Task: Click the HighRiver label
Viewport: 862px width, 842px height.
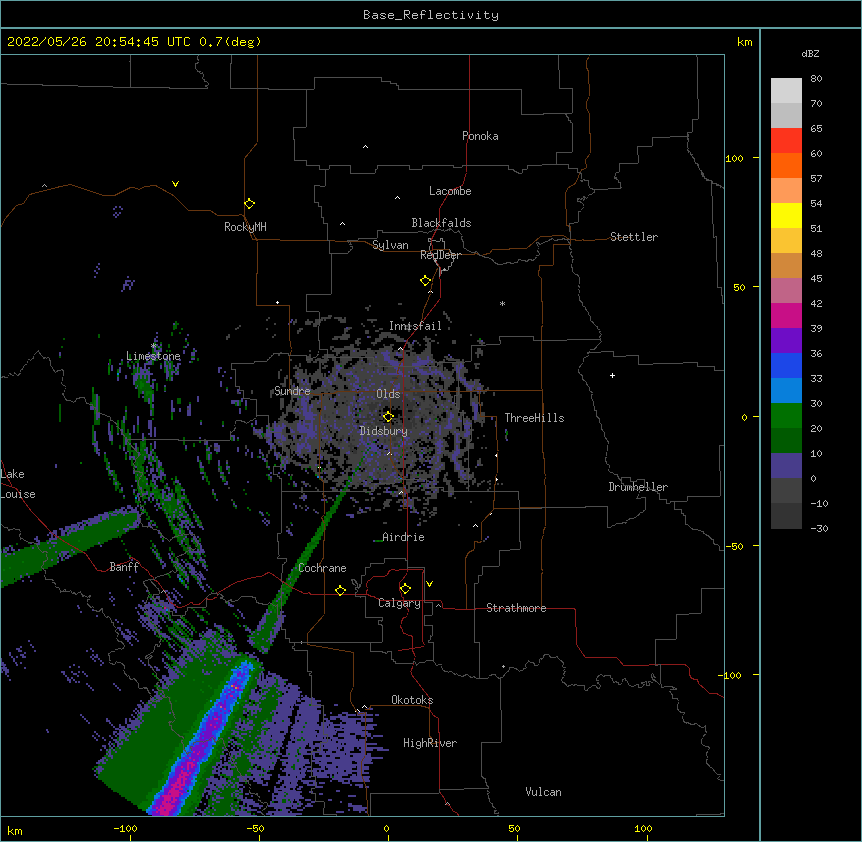Action: (x=430, y=743)
